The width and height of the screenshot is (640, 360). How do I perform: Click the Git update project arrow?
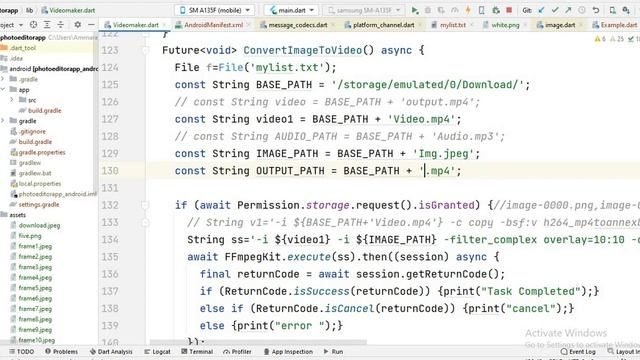coord(542,10)
